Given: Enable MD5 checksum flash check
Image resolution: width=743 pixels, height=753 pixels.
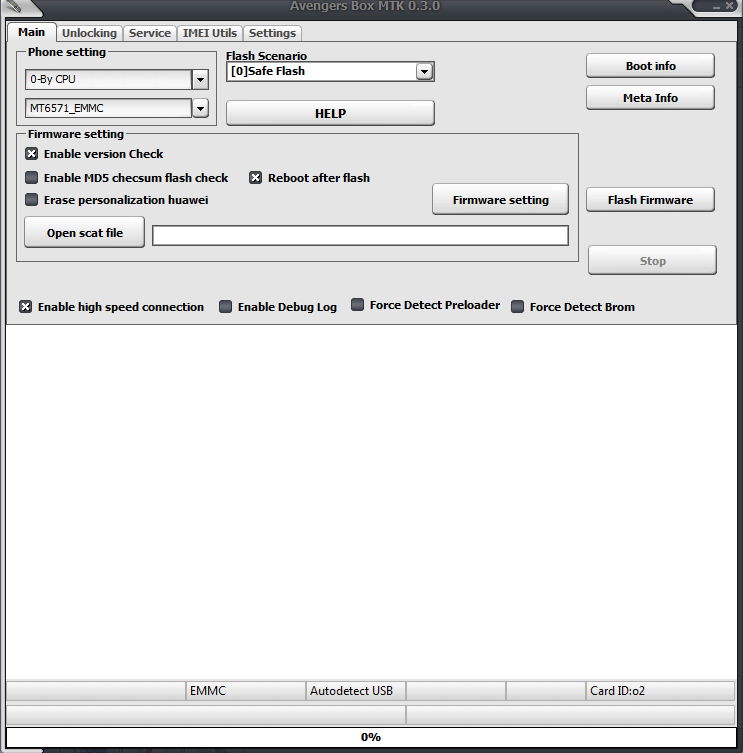Looking at the screenshot, I should 32,178.
